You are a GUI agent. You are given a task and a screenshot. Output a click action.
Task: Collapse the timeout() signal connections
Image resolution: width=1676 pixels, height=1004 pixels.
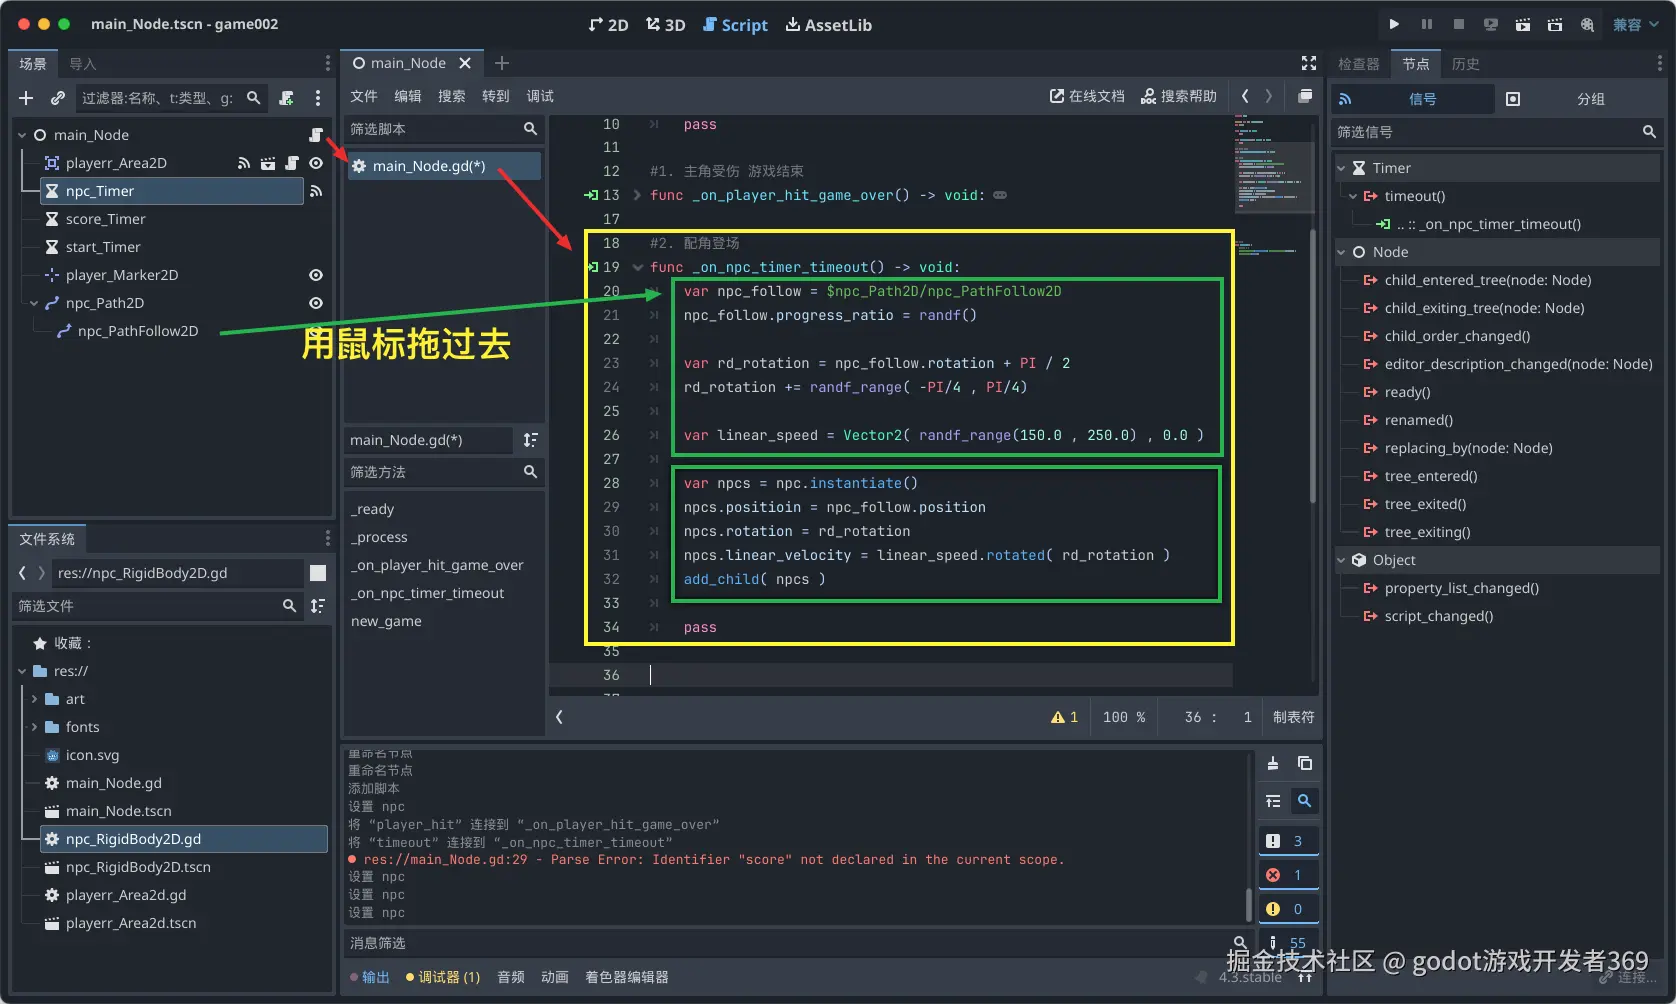tap(1353, 196)
